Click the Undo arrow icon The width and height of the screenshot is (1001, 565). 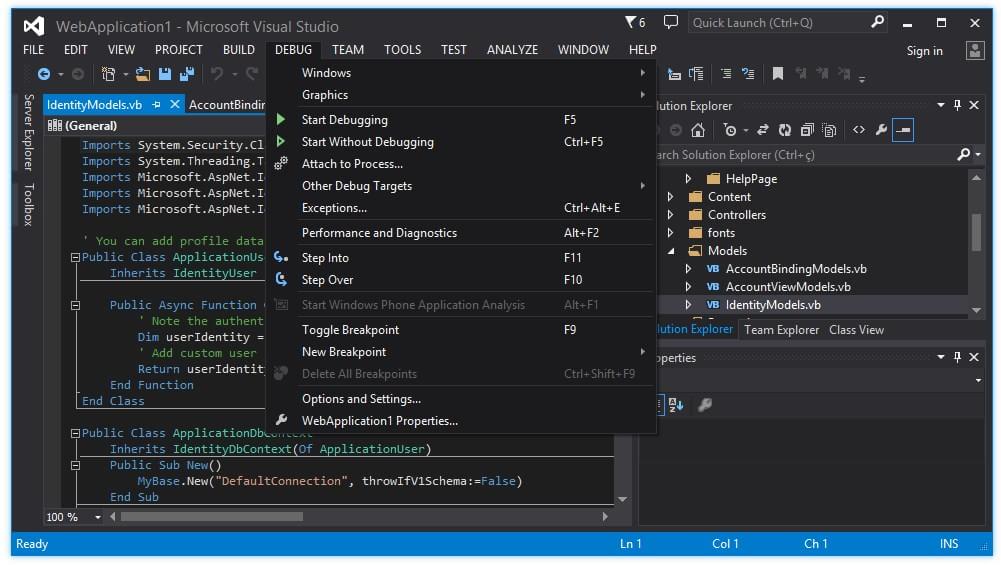point(217,74)
